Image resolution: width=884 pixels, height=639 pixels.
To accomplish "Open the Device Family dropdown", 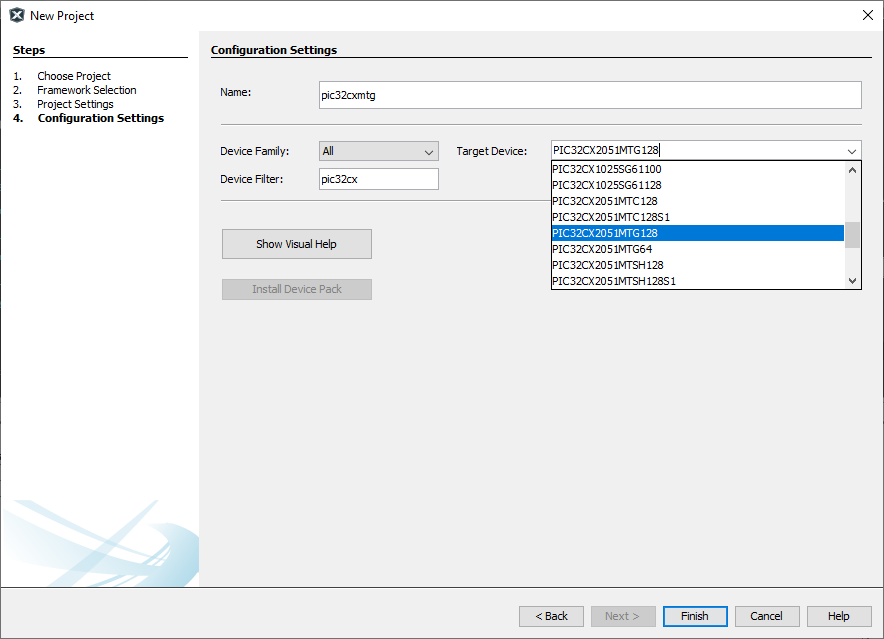I will (378, 151).
